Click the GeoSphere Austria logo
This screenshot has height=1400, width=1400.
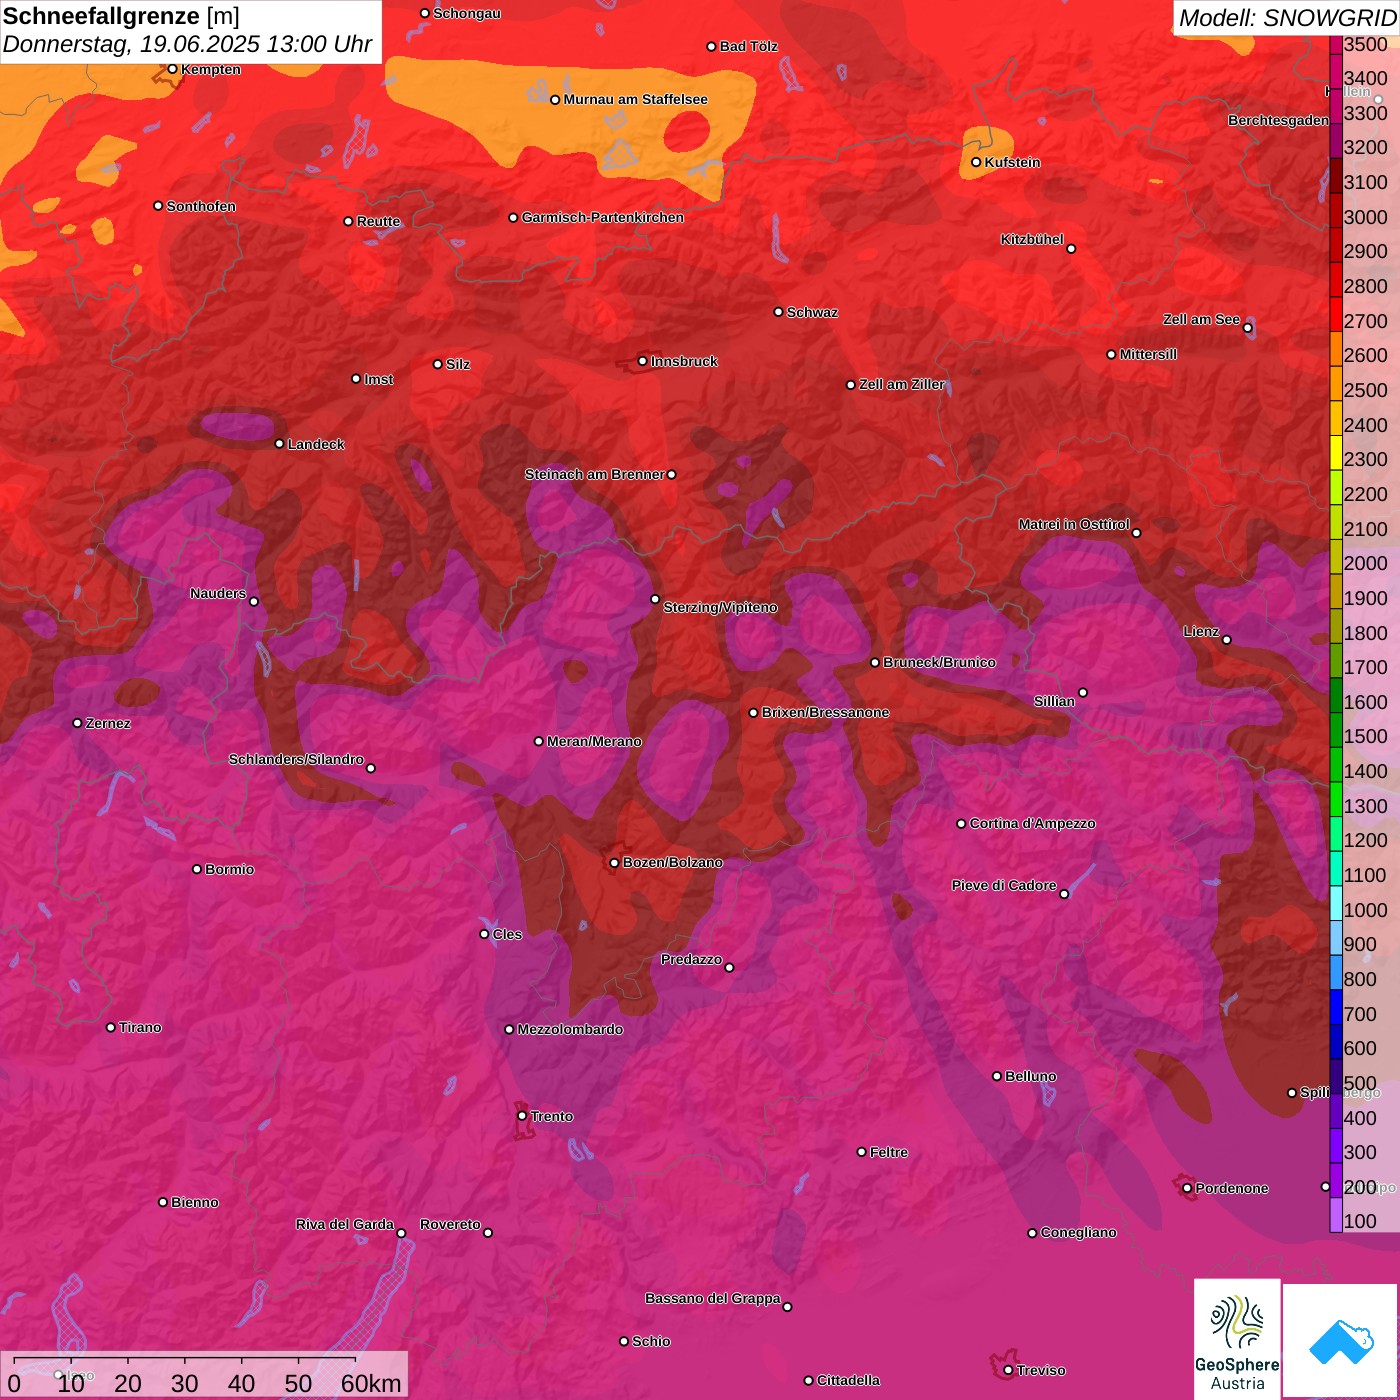pyautogui.click(x=1237, y=1338)
